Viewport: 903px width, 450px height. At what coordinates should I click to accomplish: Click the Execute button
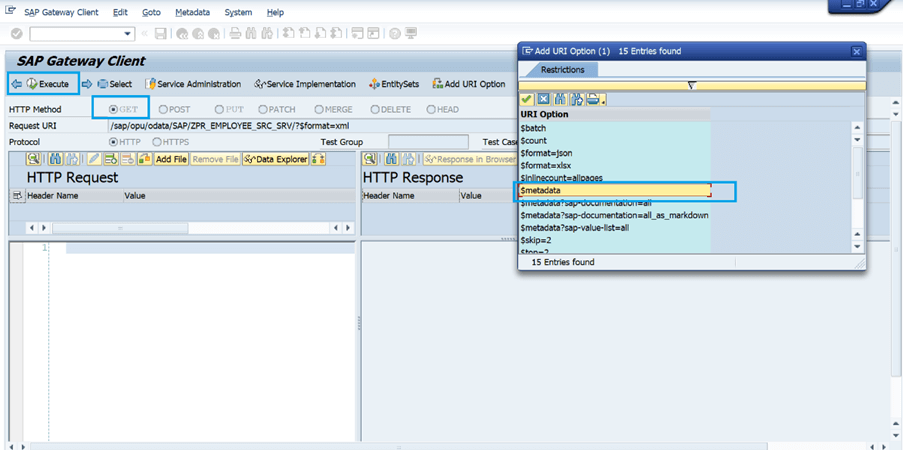(x=49, y=84)
